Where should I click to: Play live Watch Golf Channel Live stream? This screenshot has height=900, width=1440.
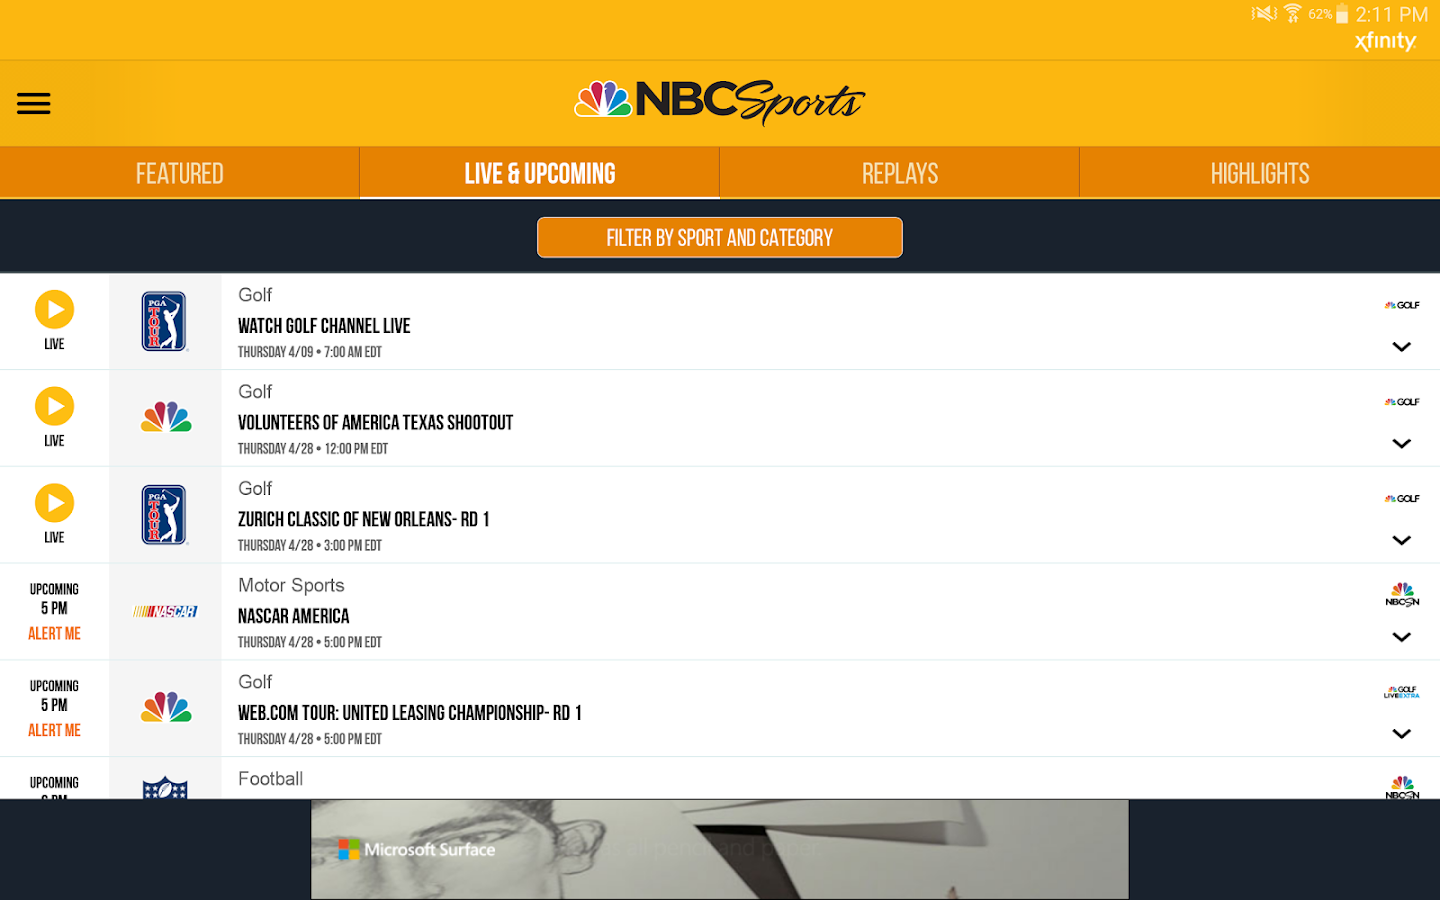click(x=54, y=309)
